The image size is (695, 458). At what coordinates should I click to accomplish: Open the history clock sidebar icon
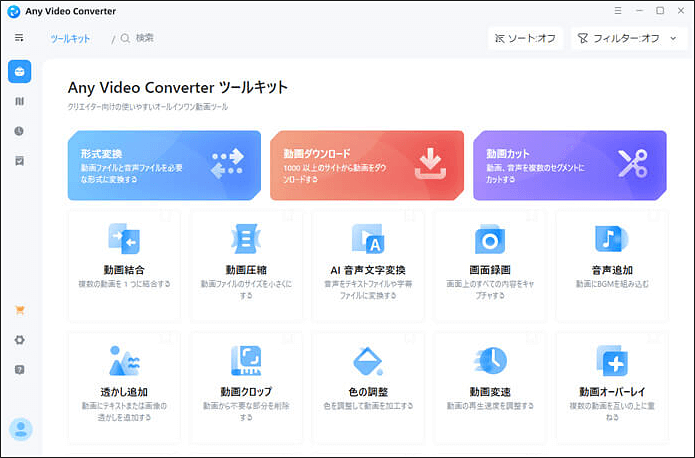[19, 131]
